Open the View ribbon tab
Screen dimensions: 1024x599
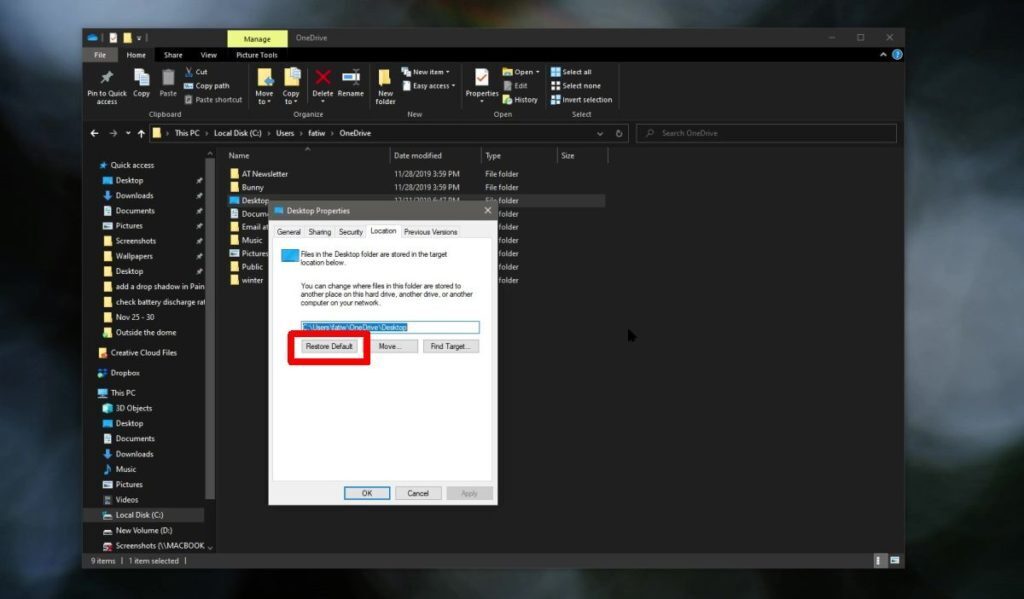tap(208, 55)
